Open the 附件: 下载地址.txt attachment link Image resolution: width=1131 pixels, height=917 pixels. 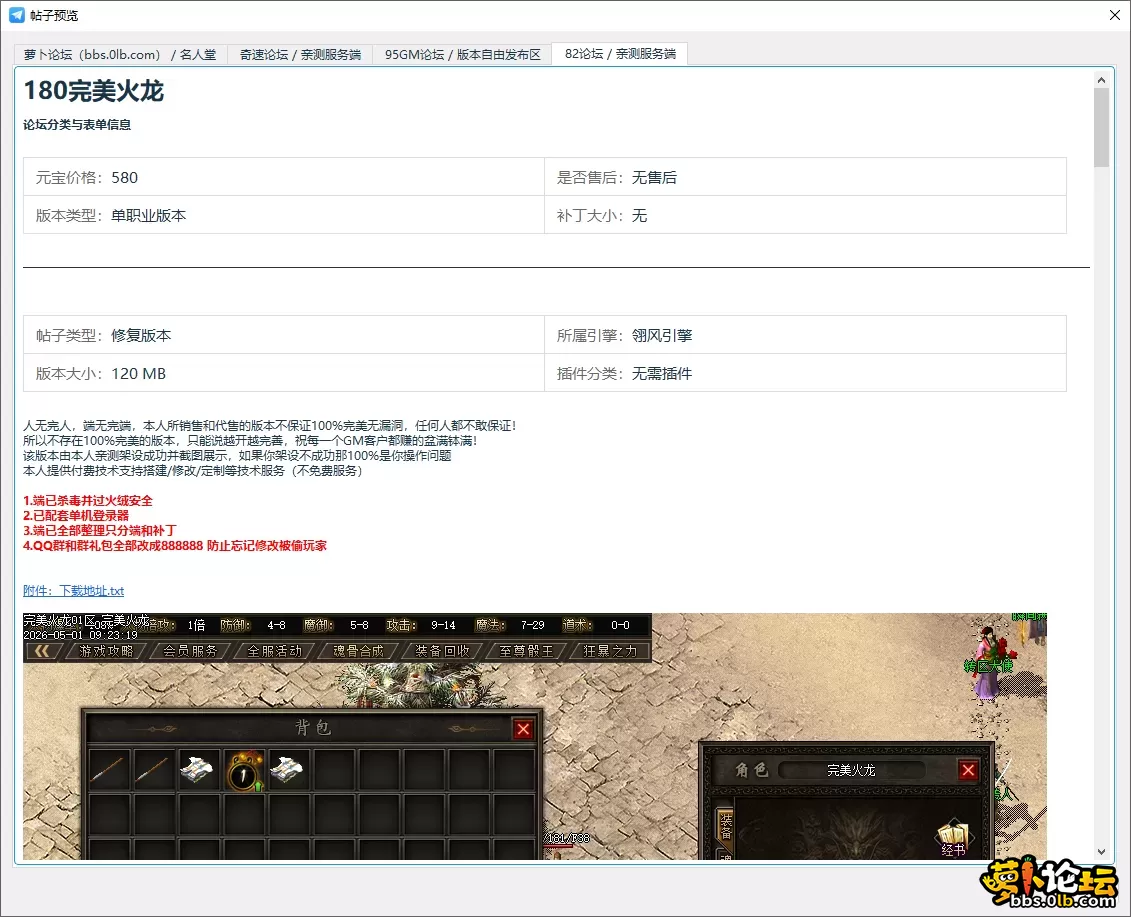[x=74, y=591]
